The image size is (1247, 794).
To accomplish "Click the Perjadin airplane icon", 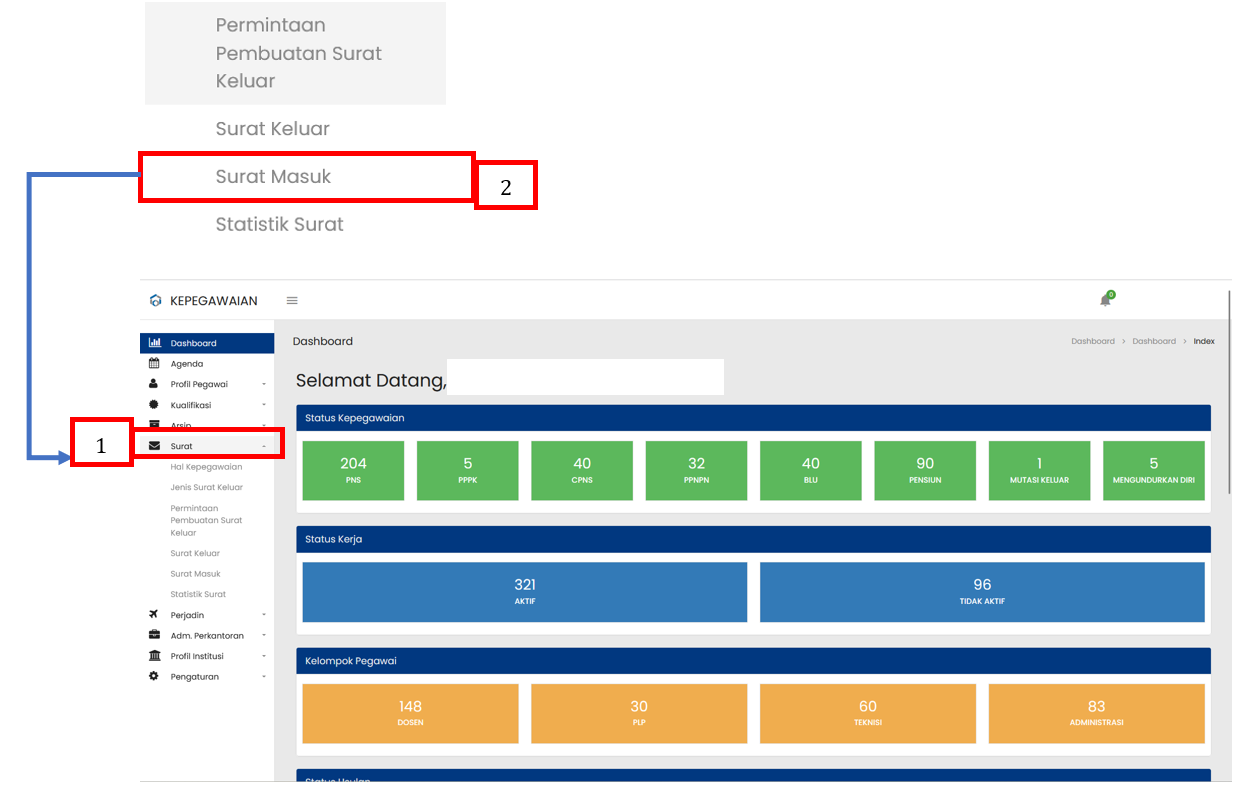I will (154, 615).
